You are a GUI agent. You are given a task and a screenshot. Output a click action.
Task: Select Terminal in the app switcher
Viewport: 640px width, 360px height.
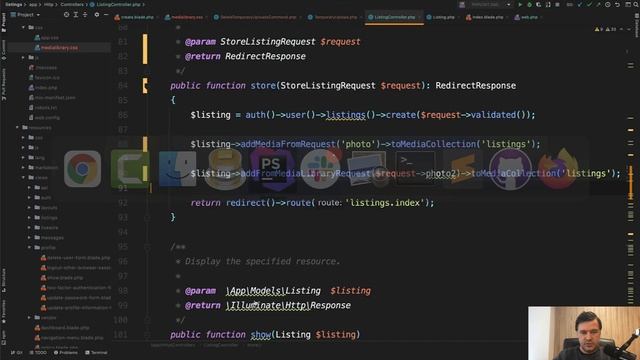coord(415,169)
